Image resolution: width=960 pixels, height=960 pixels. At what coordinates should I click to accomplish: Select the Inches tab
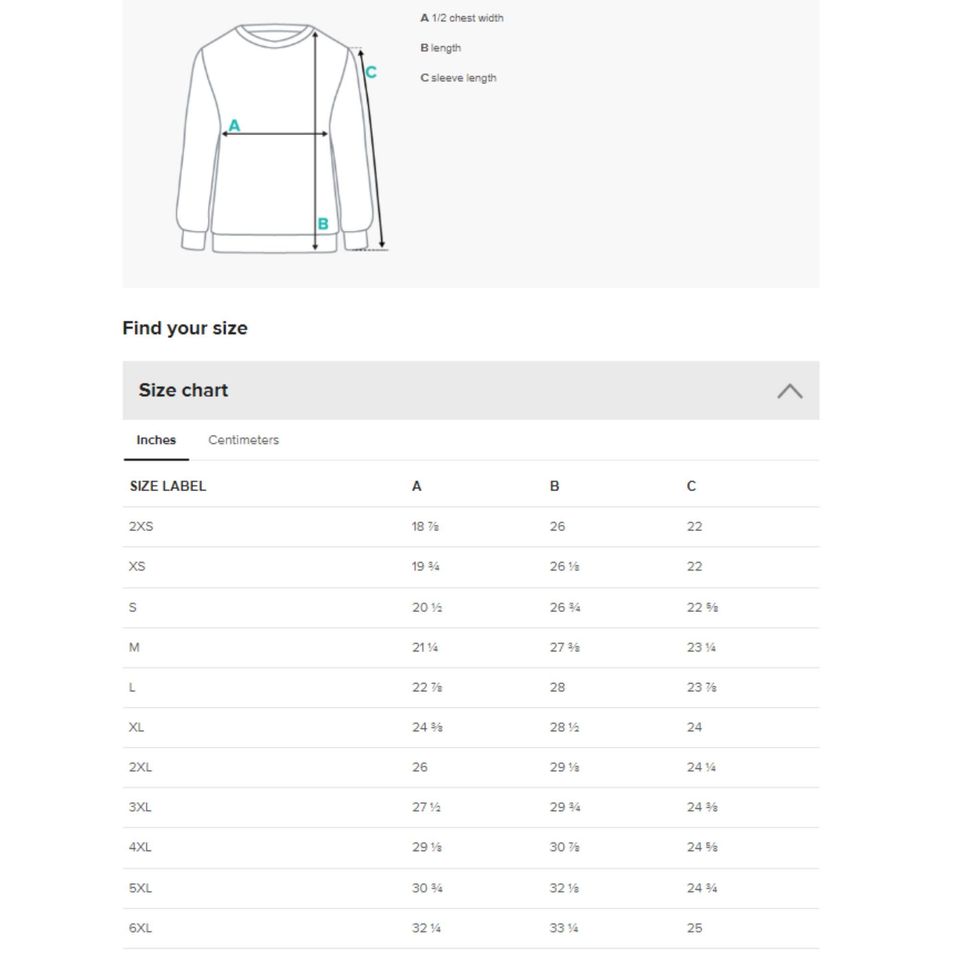(x=156, y=440)
